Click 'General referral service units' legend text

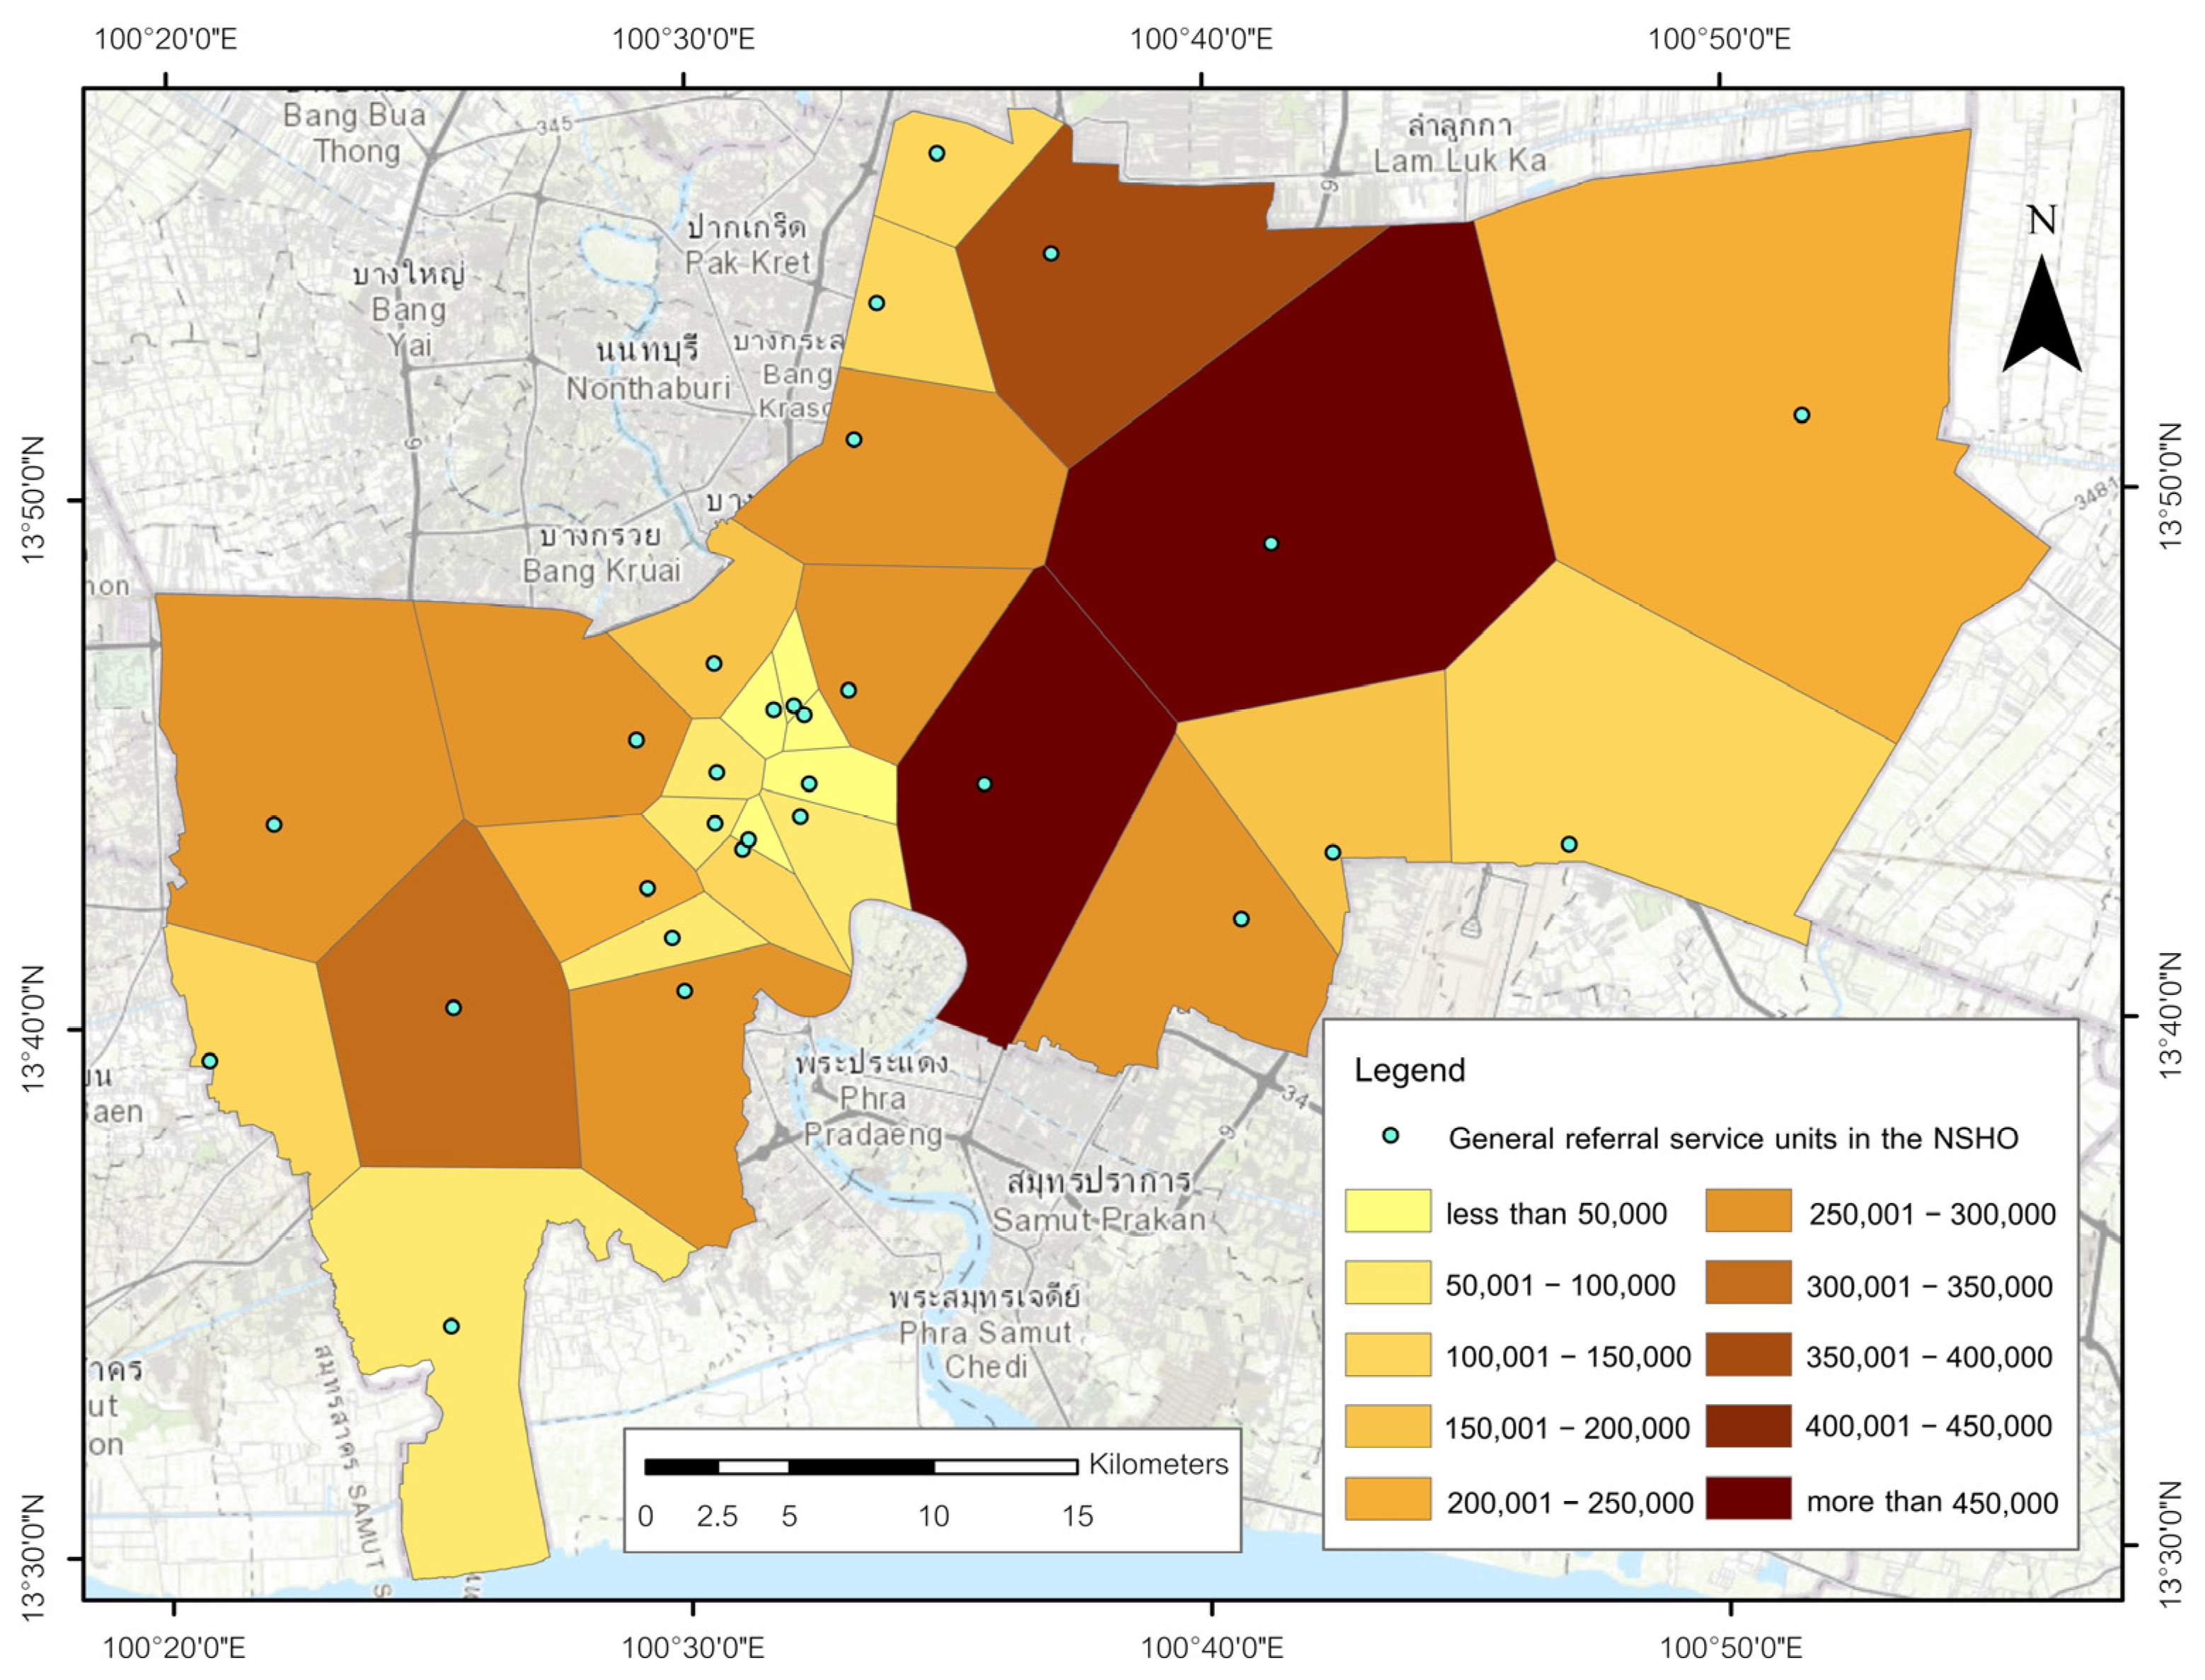(x=1733, y=1138)
